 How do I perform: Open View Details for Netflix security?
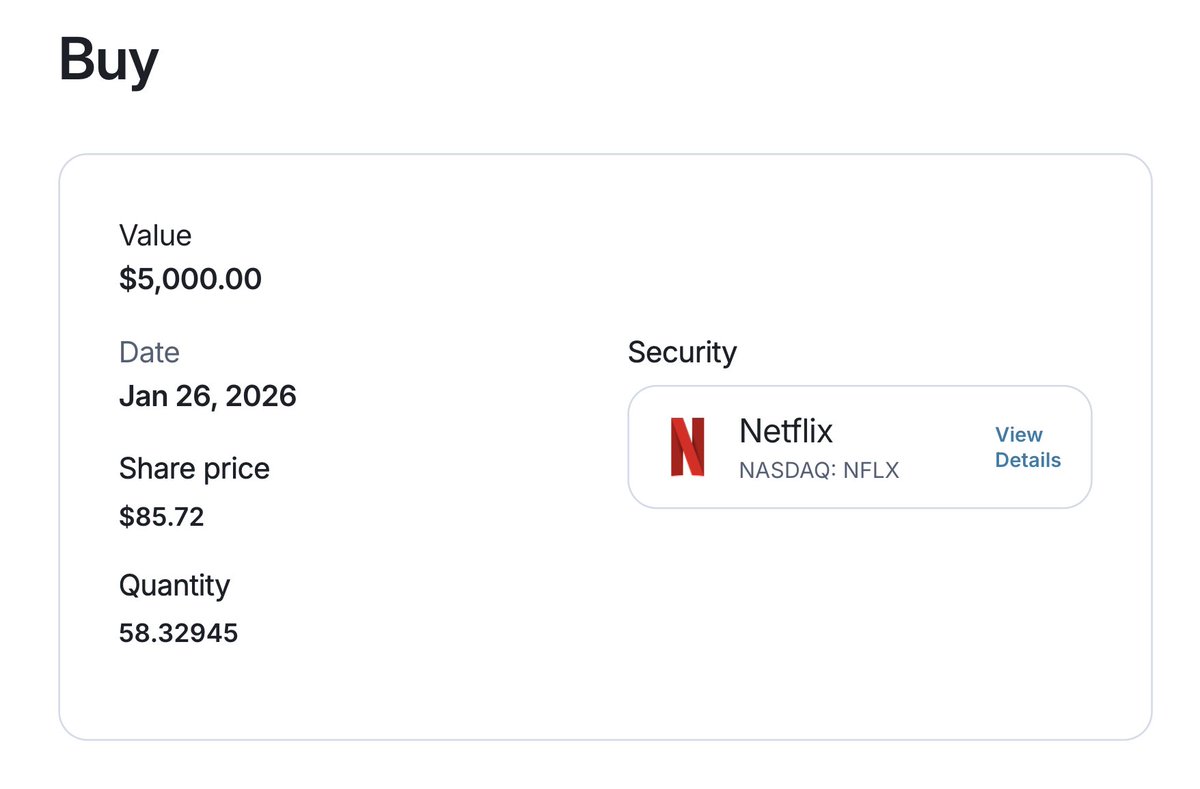tap(1027, 447)
